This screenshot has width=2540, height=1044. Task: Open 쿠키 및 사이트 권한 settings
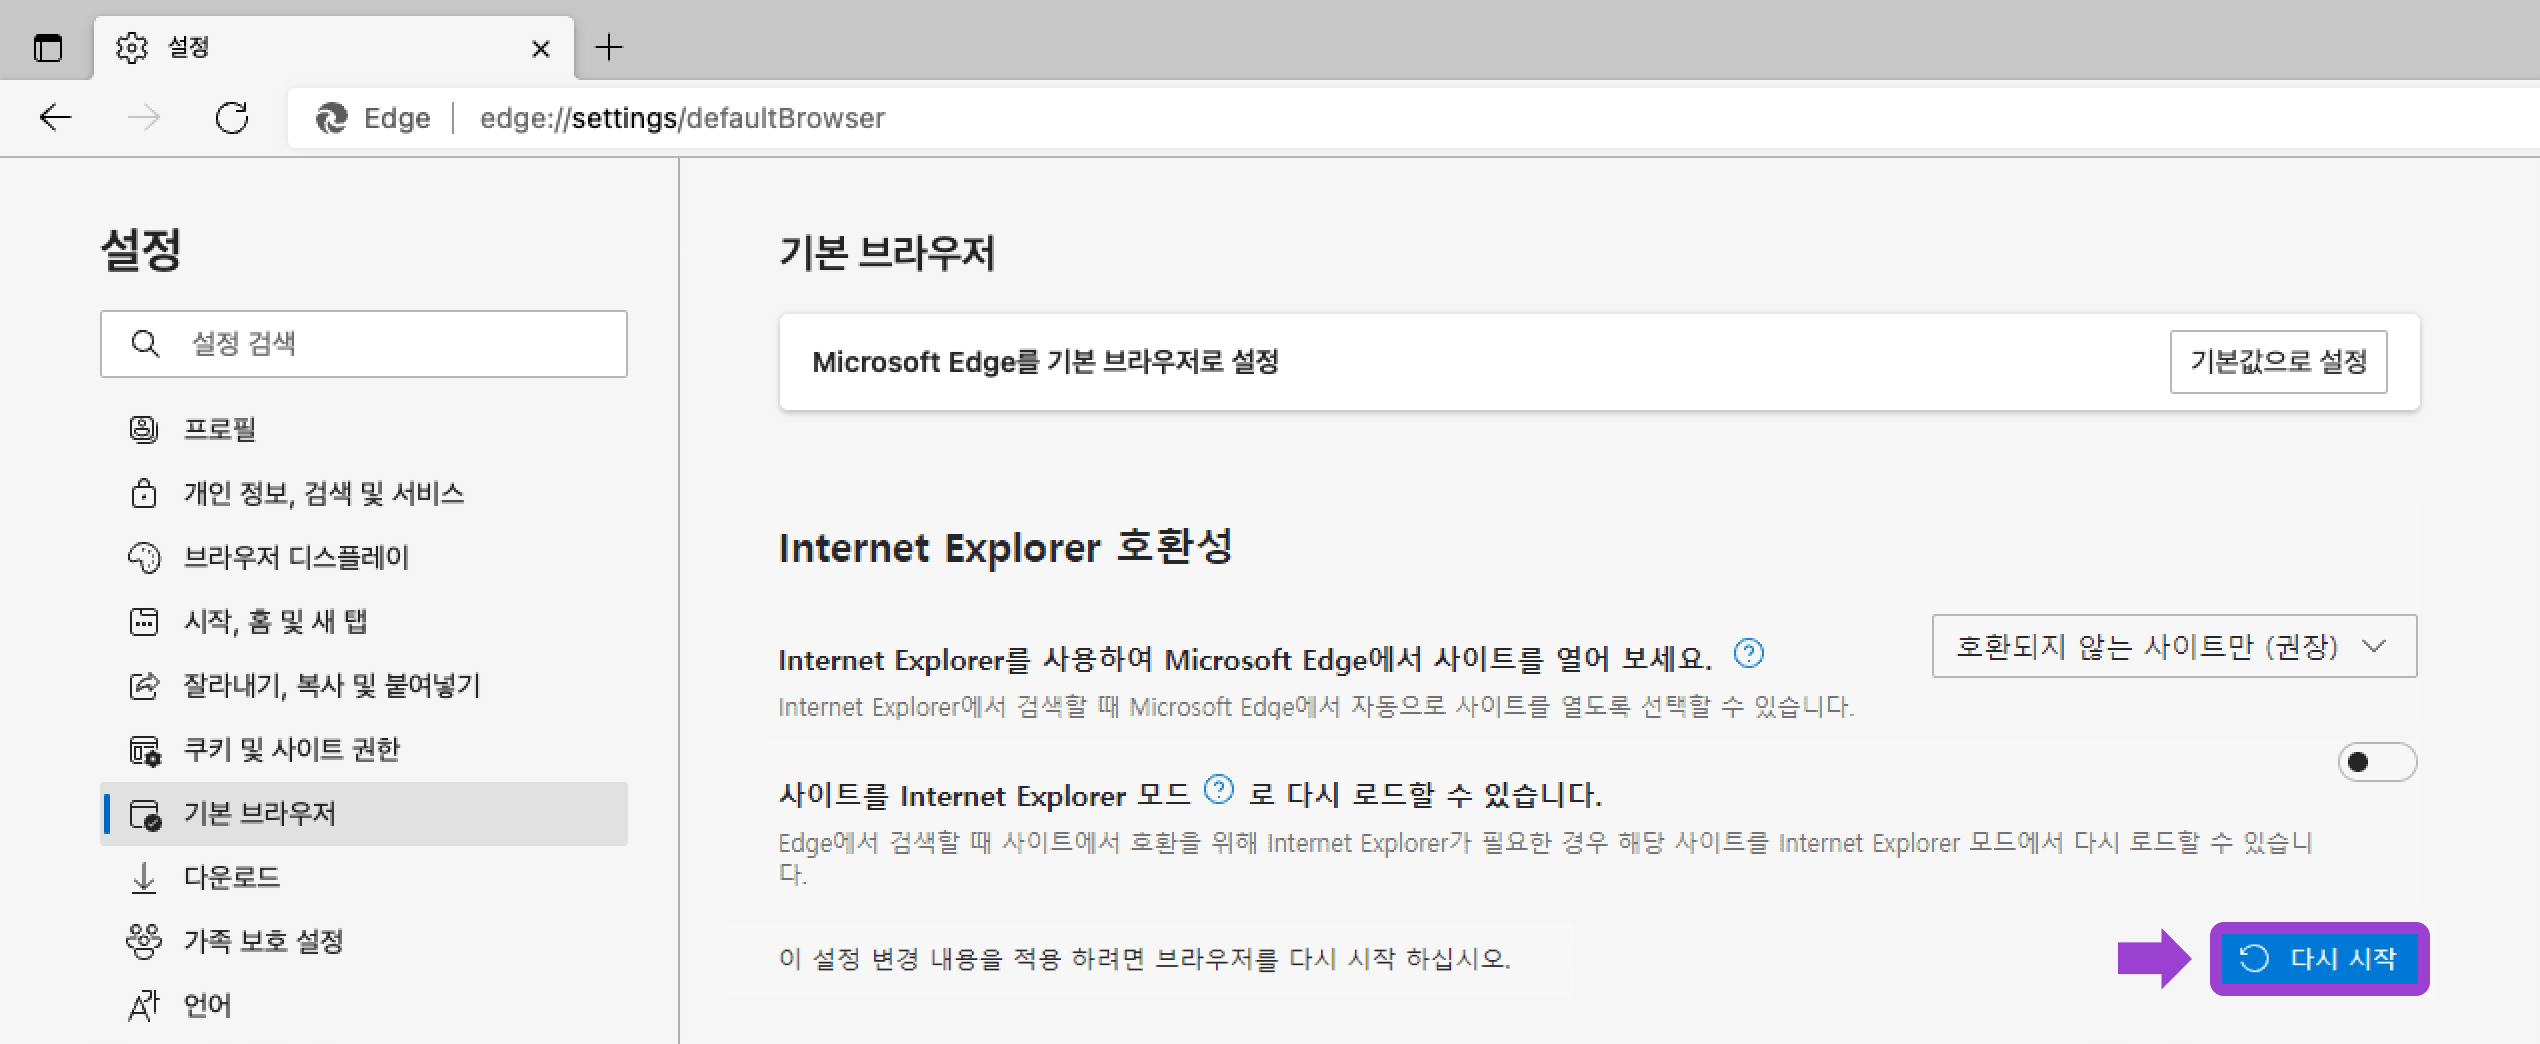pos(364,749)
